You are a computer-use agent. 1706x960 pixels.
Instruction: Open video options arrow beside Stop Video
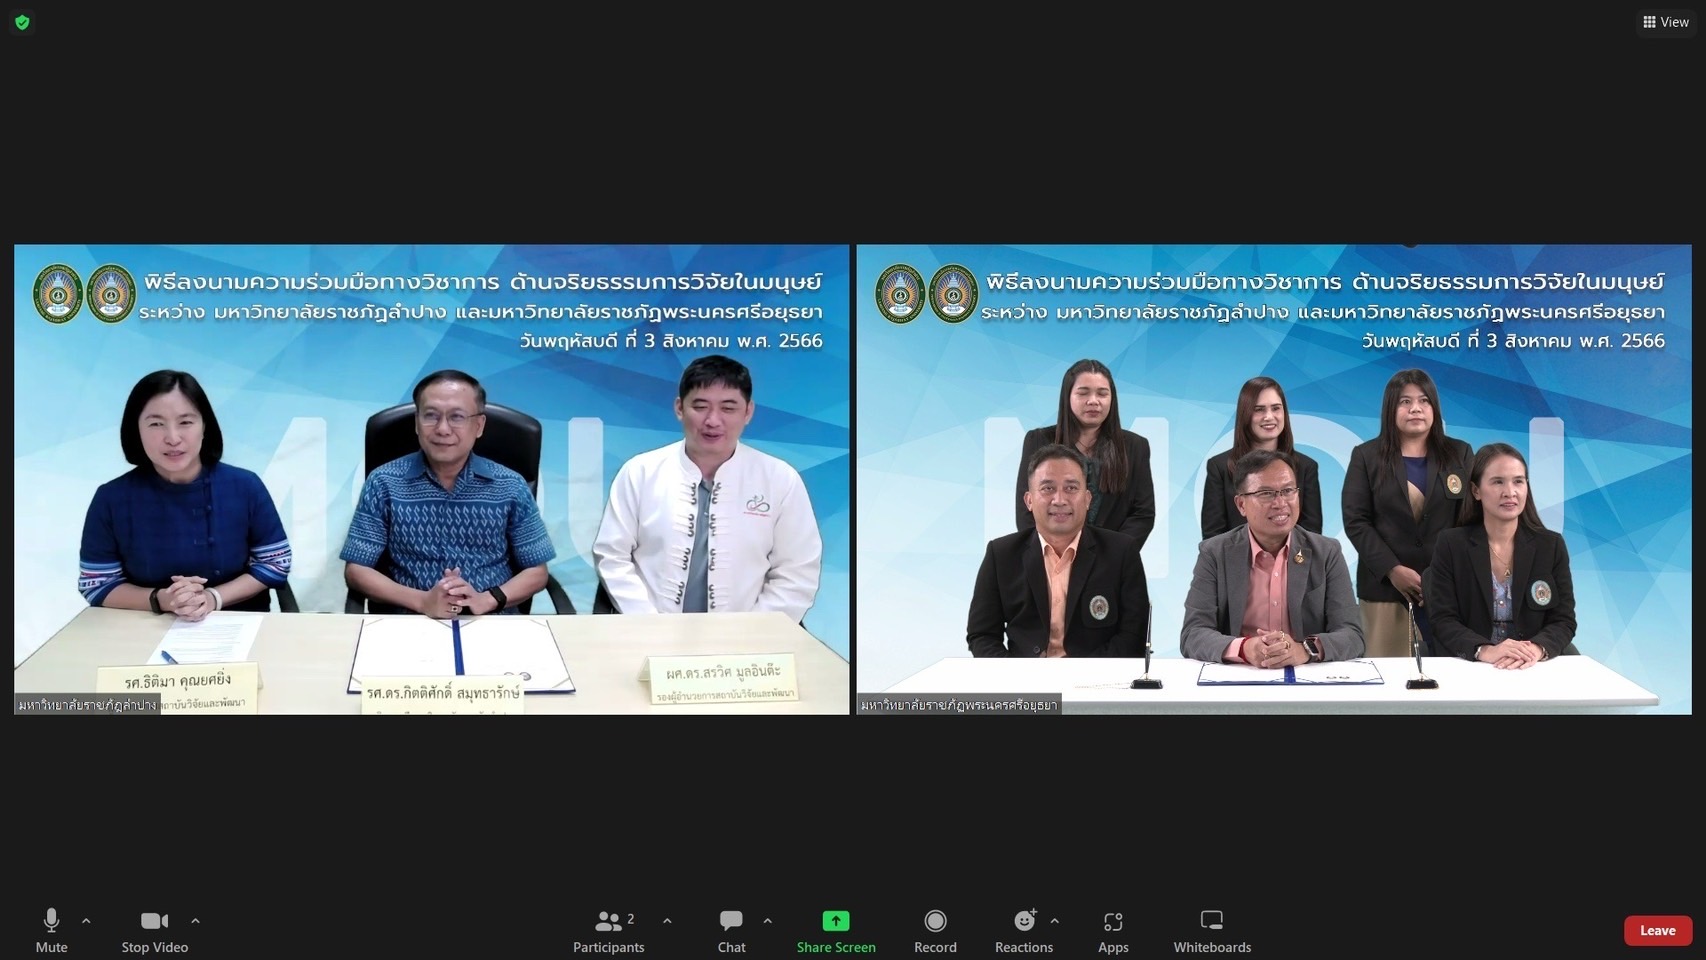[195, 921]
